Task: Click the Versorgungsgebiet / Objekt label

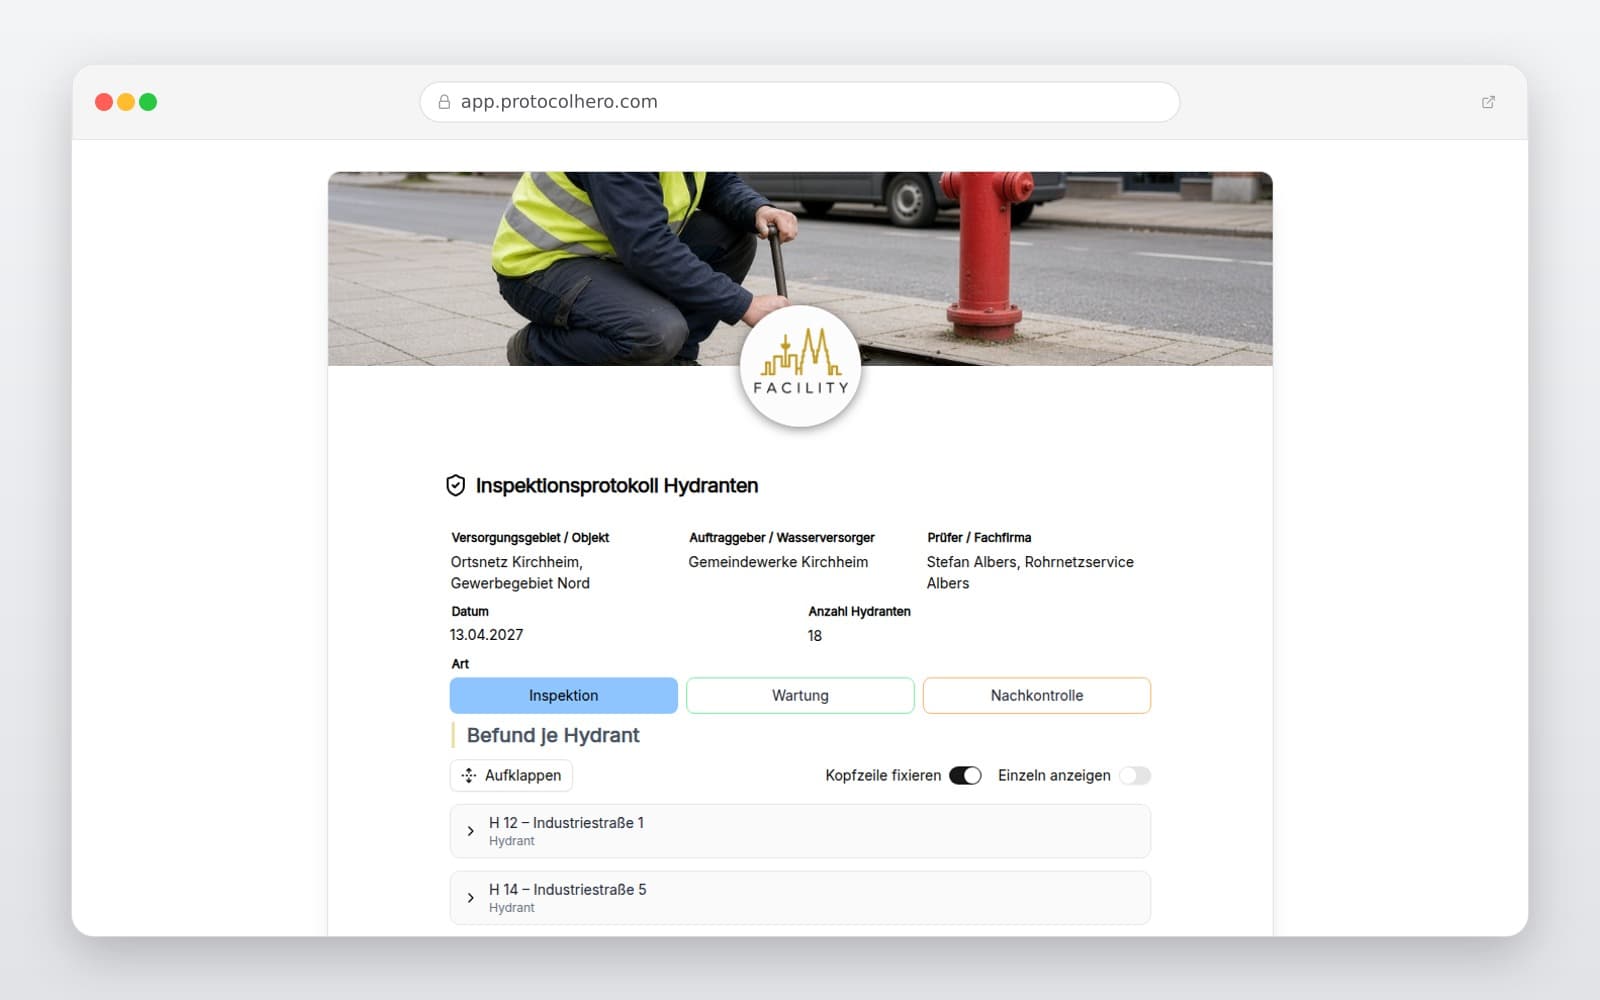Action: click(530, 538)
